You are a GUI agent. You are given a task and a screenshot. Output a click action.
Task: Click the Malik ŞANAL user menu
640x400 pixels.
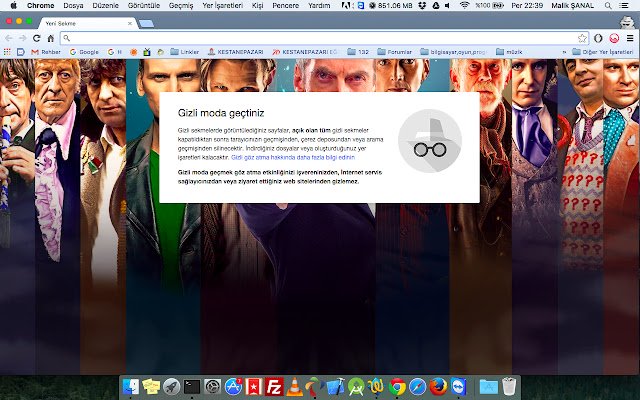[x=573, y=5]
